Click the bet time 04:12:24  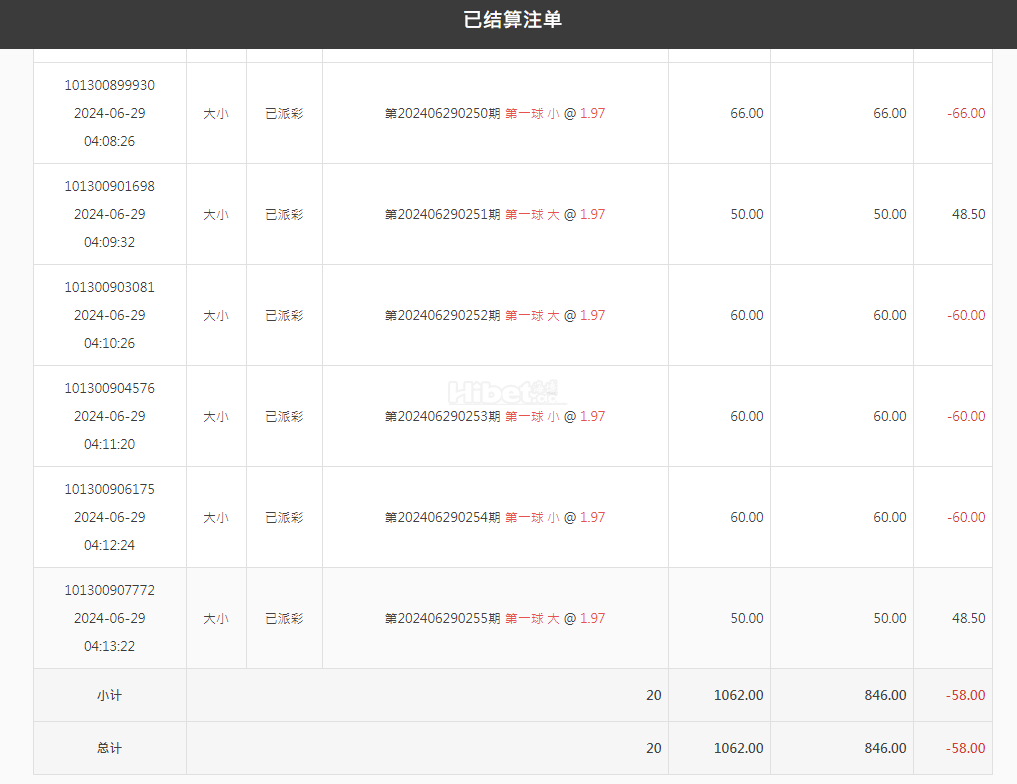click(110, 546)
